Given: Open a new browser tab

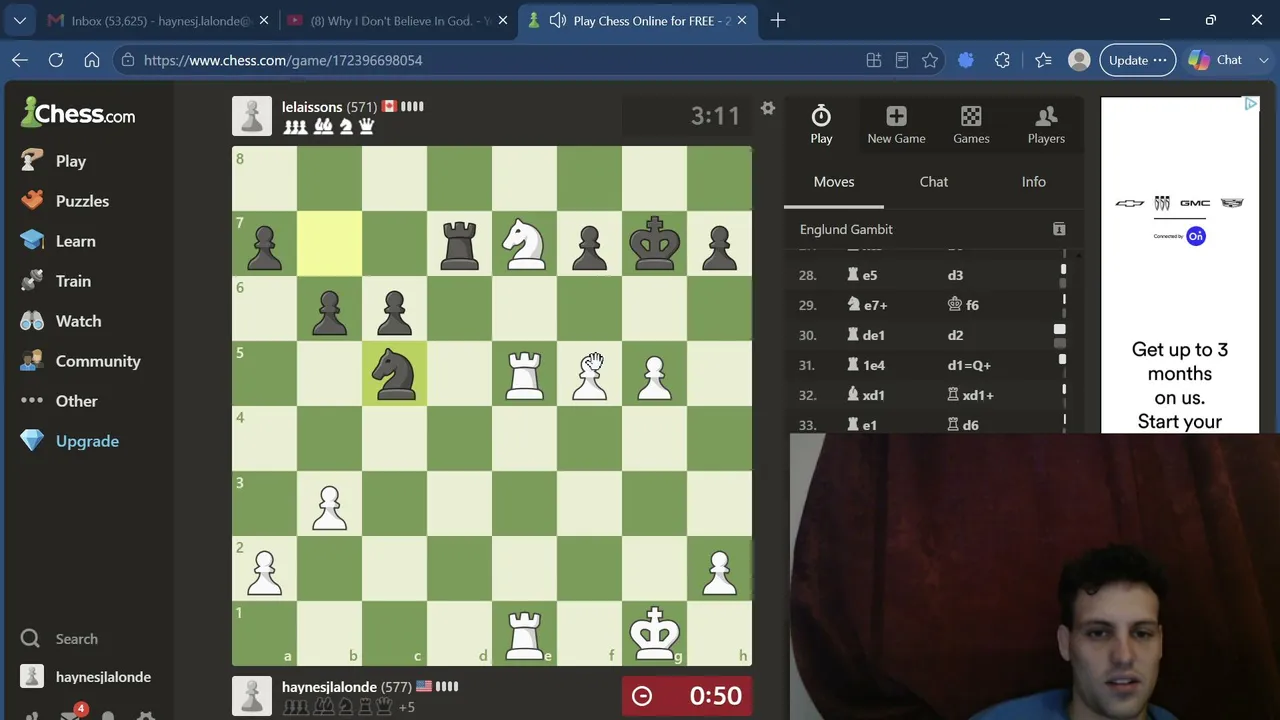Looking at the screenshot, I should point(778,20).
